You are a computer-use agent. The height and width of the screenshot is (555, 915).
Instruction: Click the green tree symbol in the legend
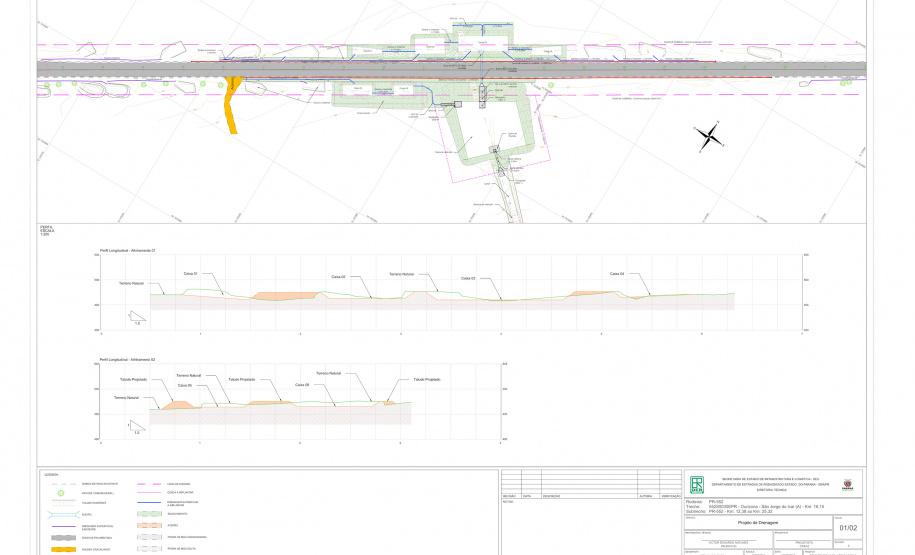(62, 493)
